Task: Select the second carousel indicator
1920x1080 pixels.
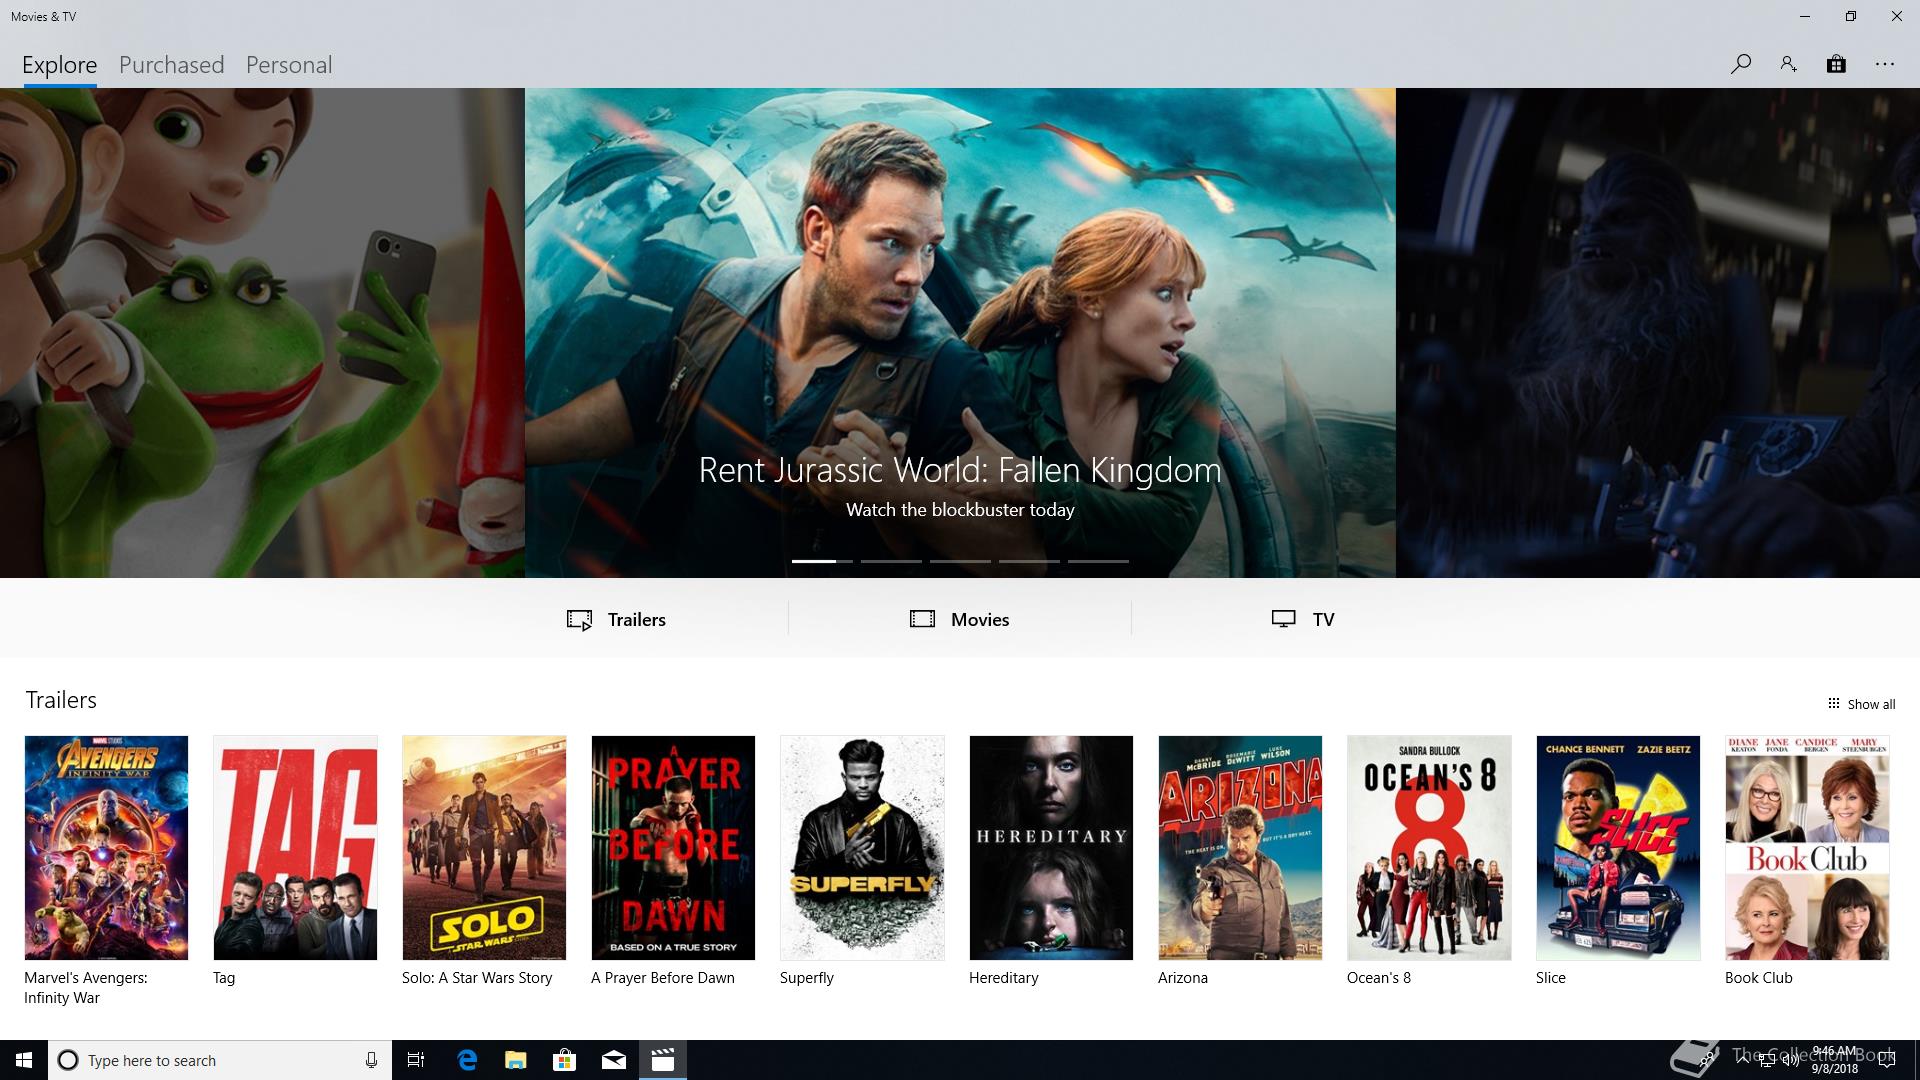Action: 891,561
